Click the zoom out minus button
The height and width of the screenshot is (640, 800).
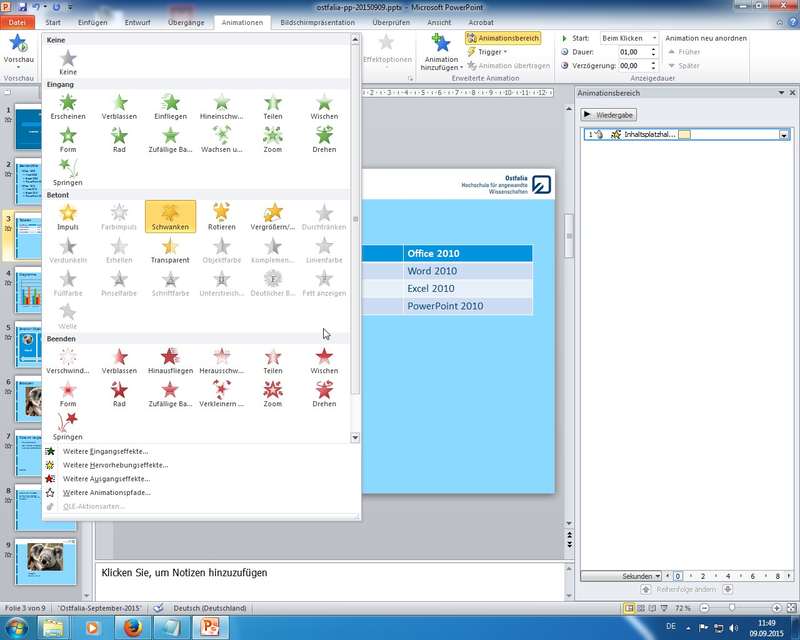pyautogui.click(x=705, y=608)
